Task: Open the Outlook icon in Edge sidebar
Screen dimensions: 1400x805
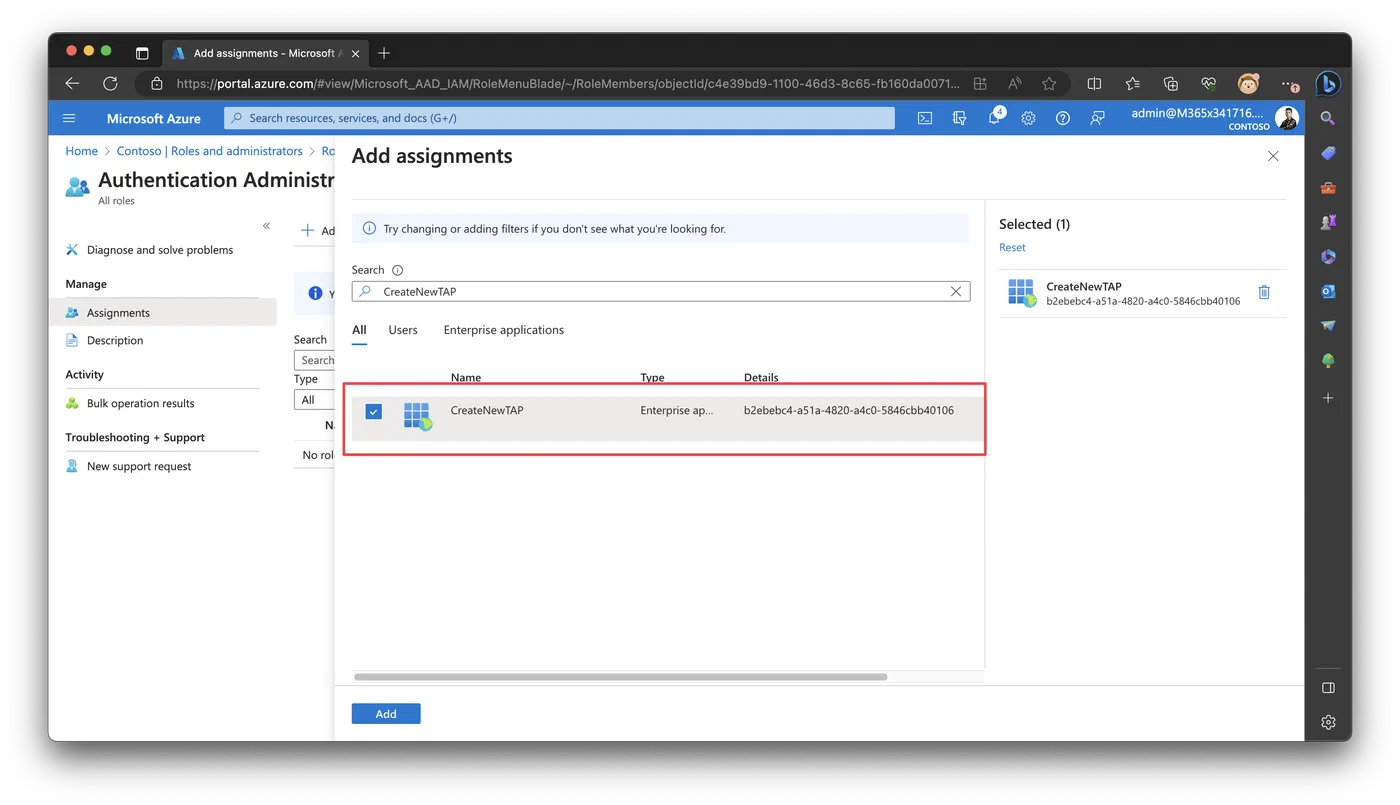Action: (1328, 291)
